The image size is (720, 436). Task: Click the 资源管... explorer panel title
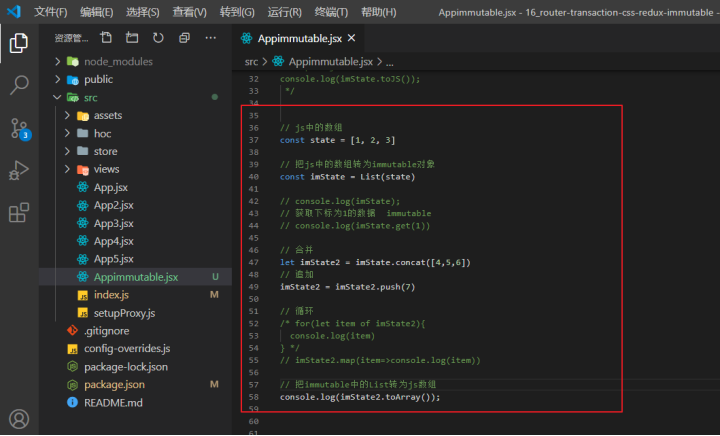coord(71,38)
